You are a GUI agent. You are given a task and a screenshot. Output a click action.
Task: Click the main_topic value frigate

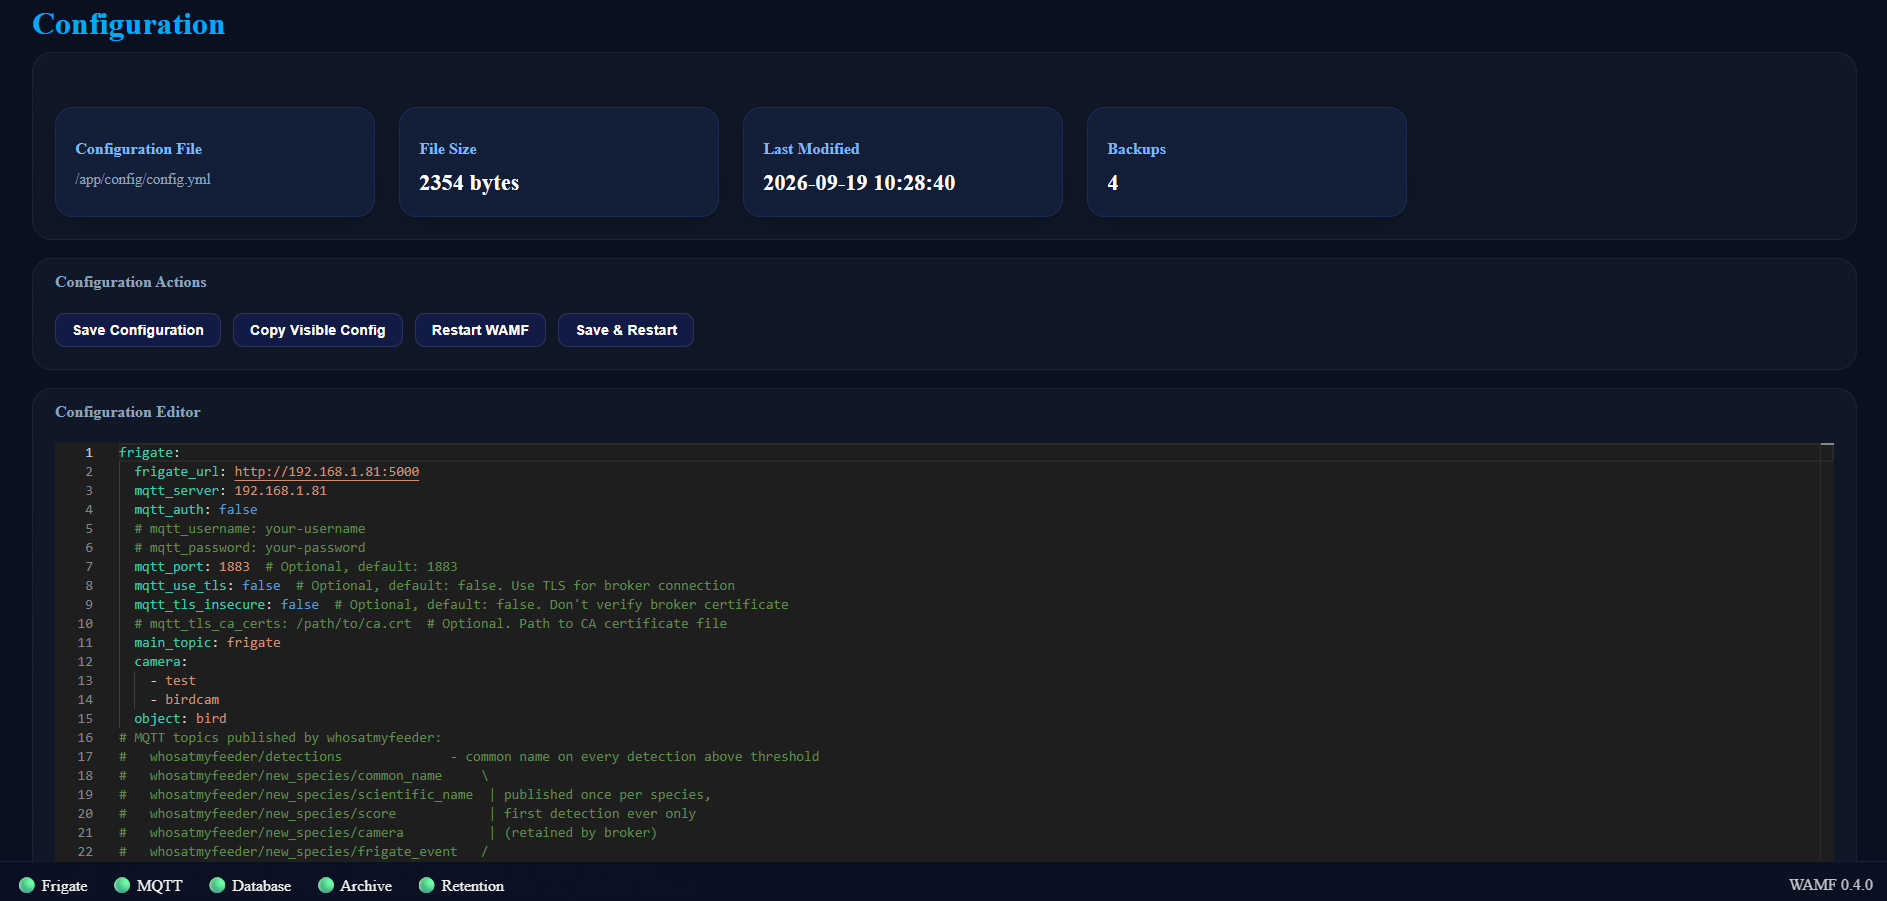(254, 643)
